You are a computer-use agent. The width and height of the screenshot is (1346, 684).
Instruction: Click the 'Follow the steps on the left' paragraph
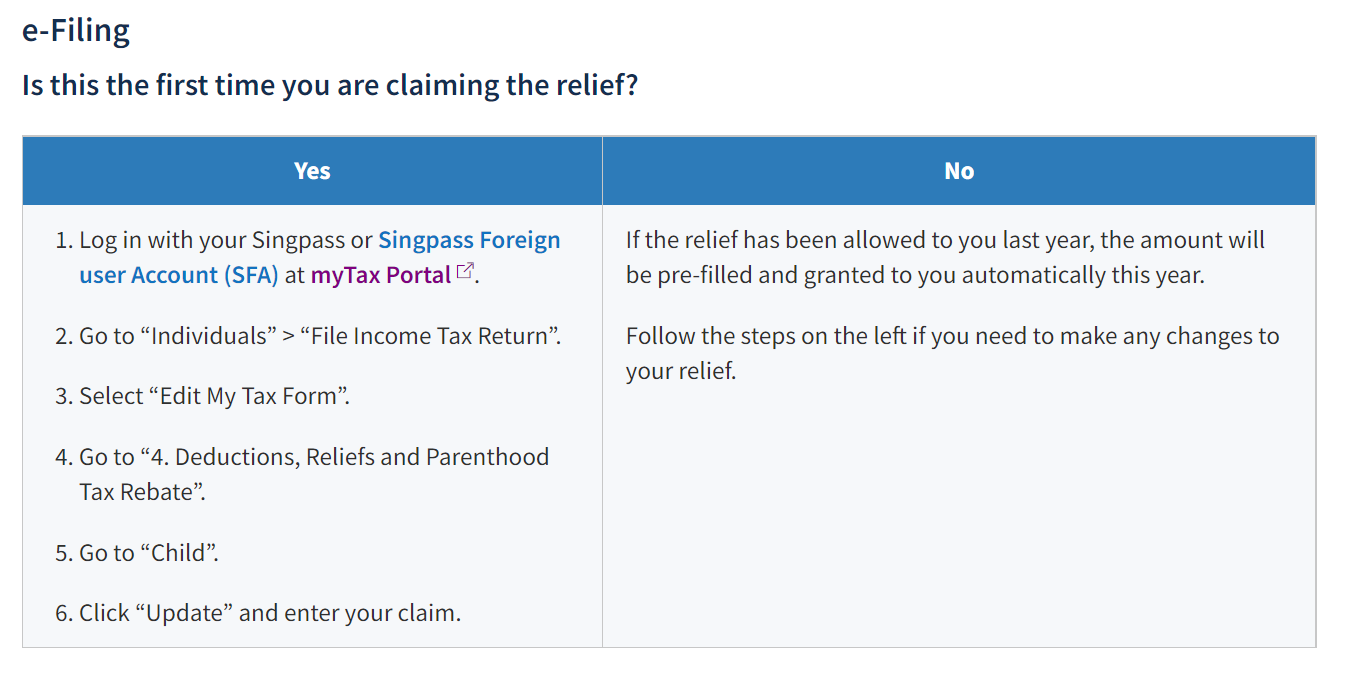952,353
